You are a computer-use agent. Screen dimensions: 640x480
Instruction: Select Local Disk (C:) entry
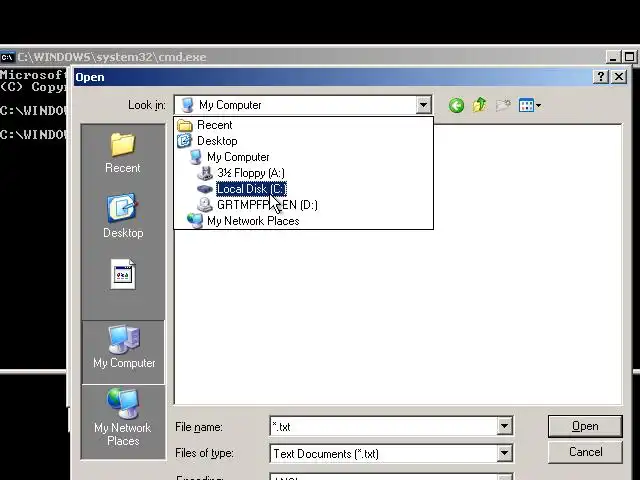click(x=251, y=189)
